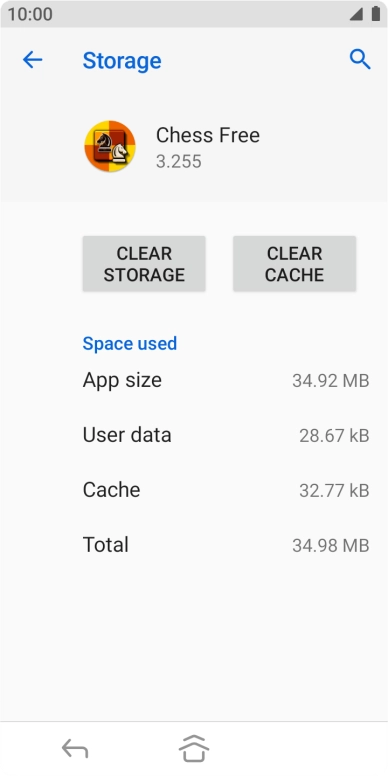Image resolution: width=388 pixels, height=776 pixels.
Task: Tap the Chess Free app name
Action: point(208,135)
